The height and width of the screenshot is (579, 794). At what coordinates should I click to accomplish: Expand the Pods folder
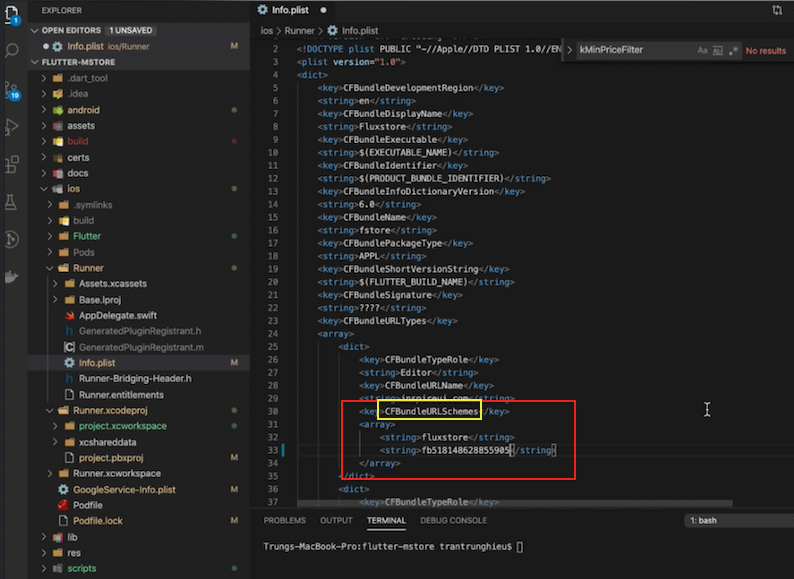click(x=50, y=252)
